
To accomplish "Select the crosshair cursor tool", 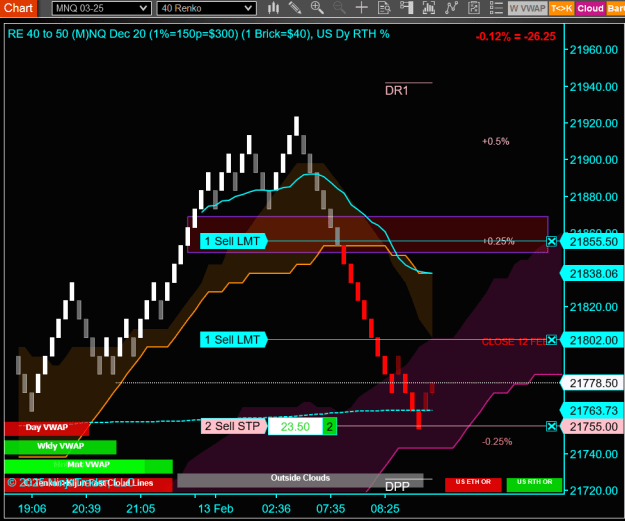I will tap(362, 8).
